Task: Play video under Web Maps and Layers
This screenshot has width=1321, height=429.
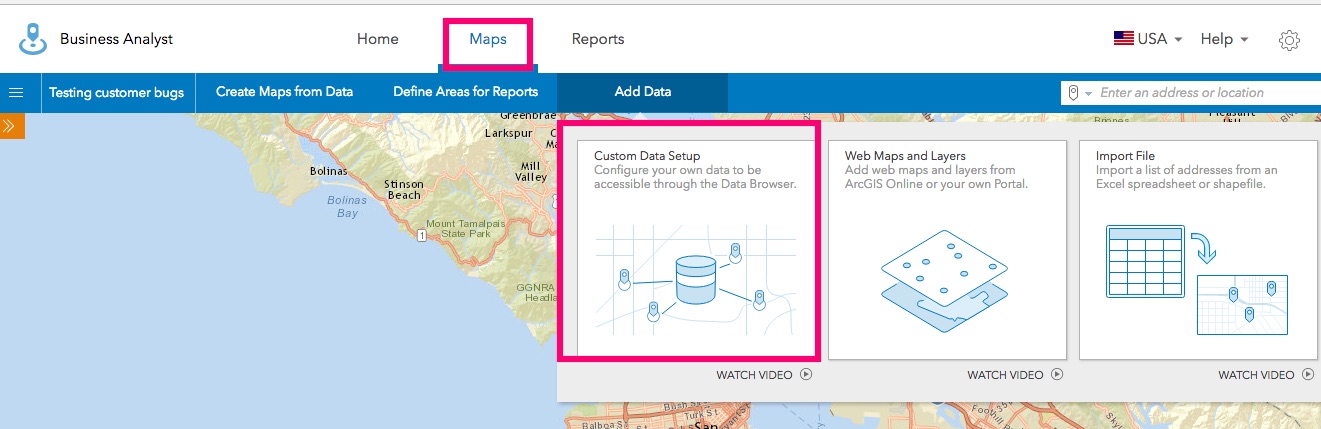Action: click(1057, 375)
